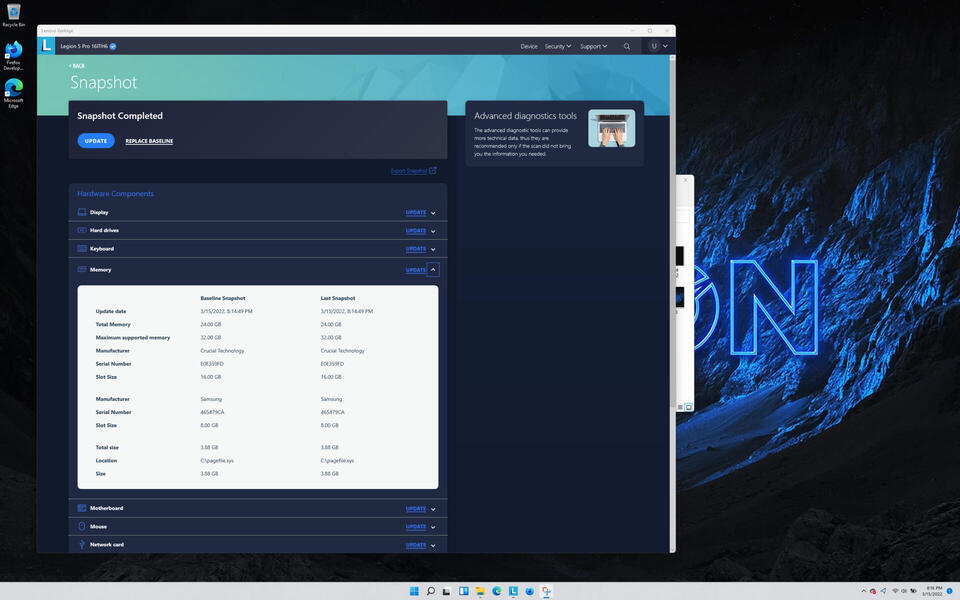Viewport: 960px width, 600px height.
Task: Click the blue UPDATE button under Snapshot Completed
Action: [96, 141]
